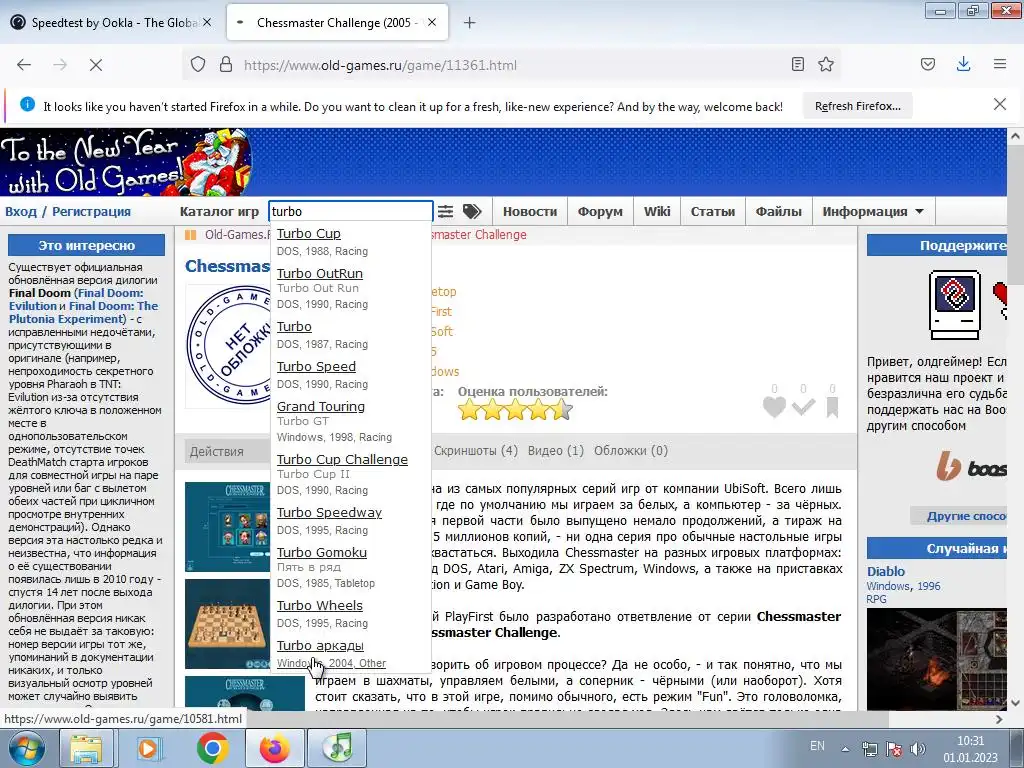Open the Файлы menu item

(778, 212)
